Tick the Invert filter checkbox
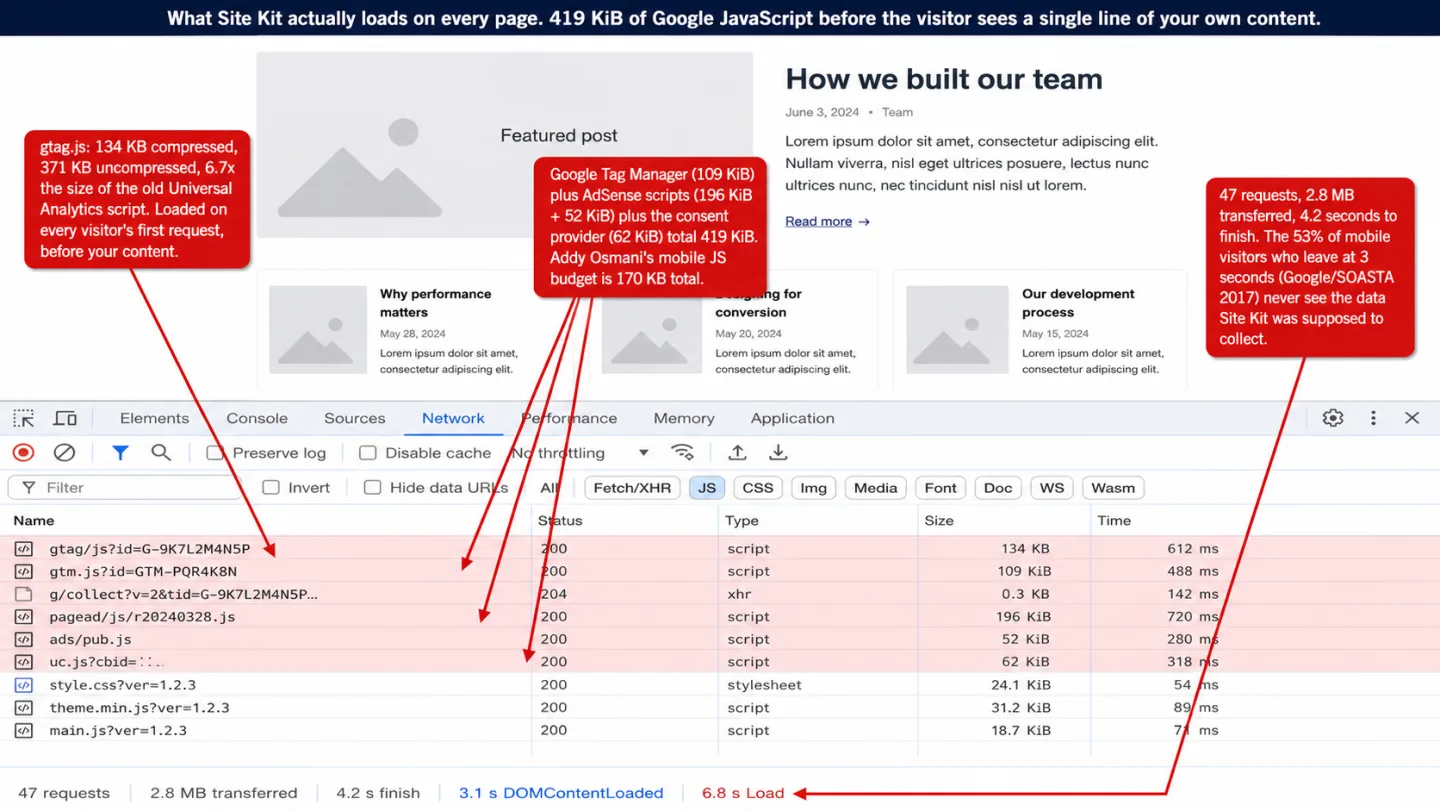 point(271,488)
